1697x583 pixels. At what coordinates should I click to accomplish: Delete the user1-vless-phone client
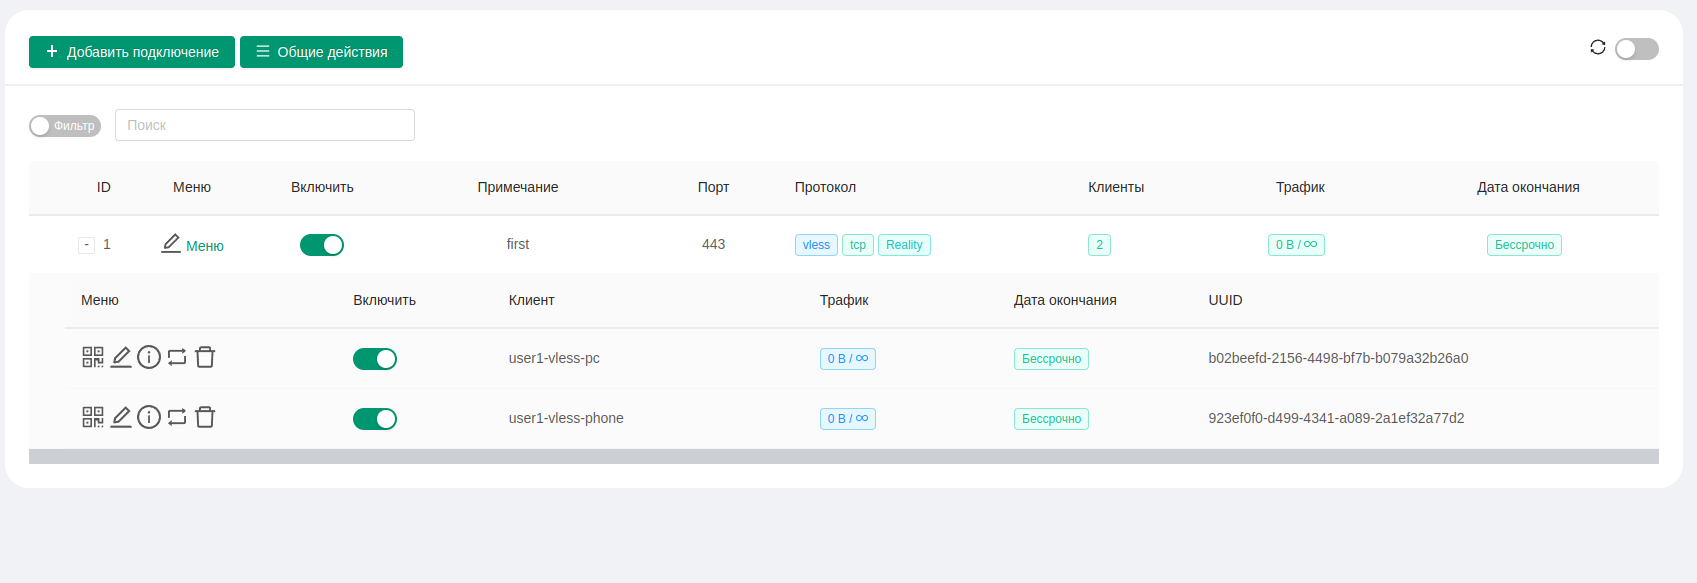click(x=205, y=417)
